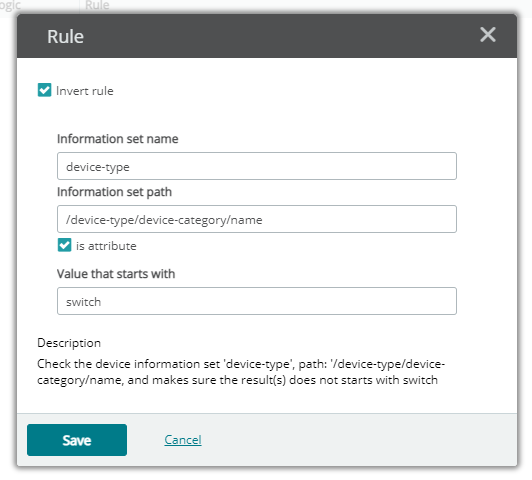Click the 'Information set name' label
The image size is (532, 480).
pyautogui.click(x=117, y=139)
